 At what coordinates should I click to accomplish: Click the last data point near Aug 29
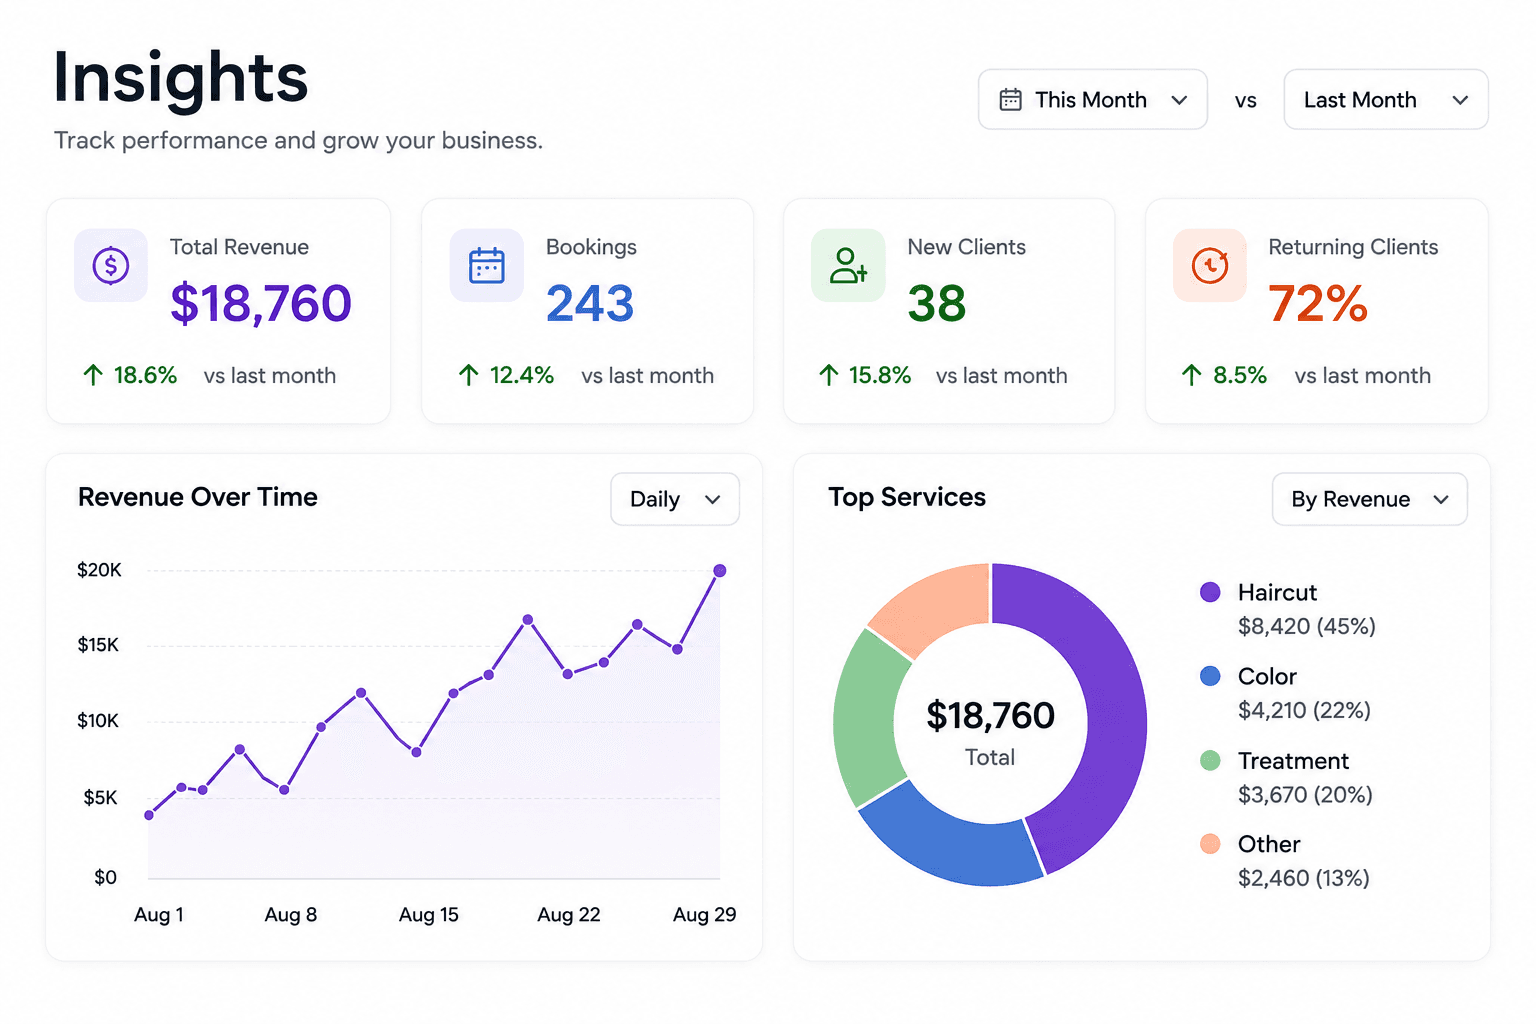click(x=720, y=571)
